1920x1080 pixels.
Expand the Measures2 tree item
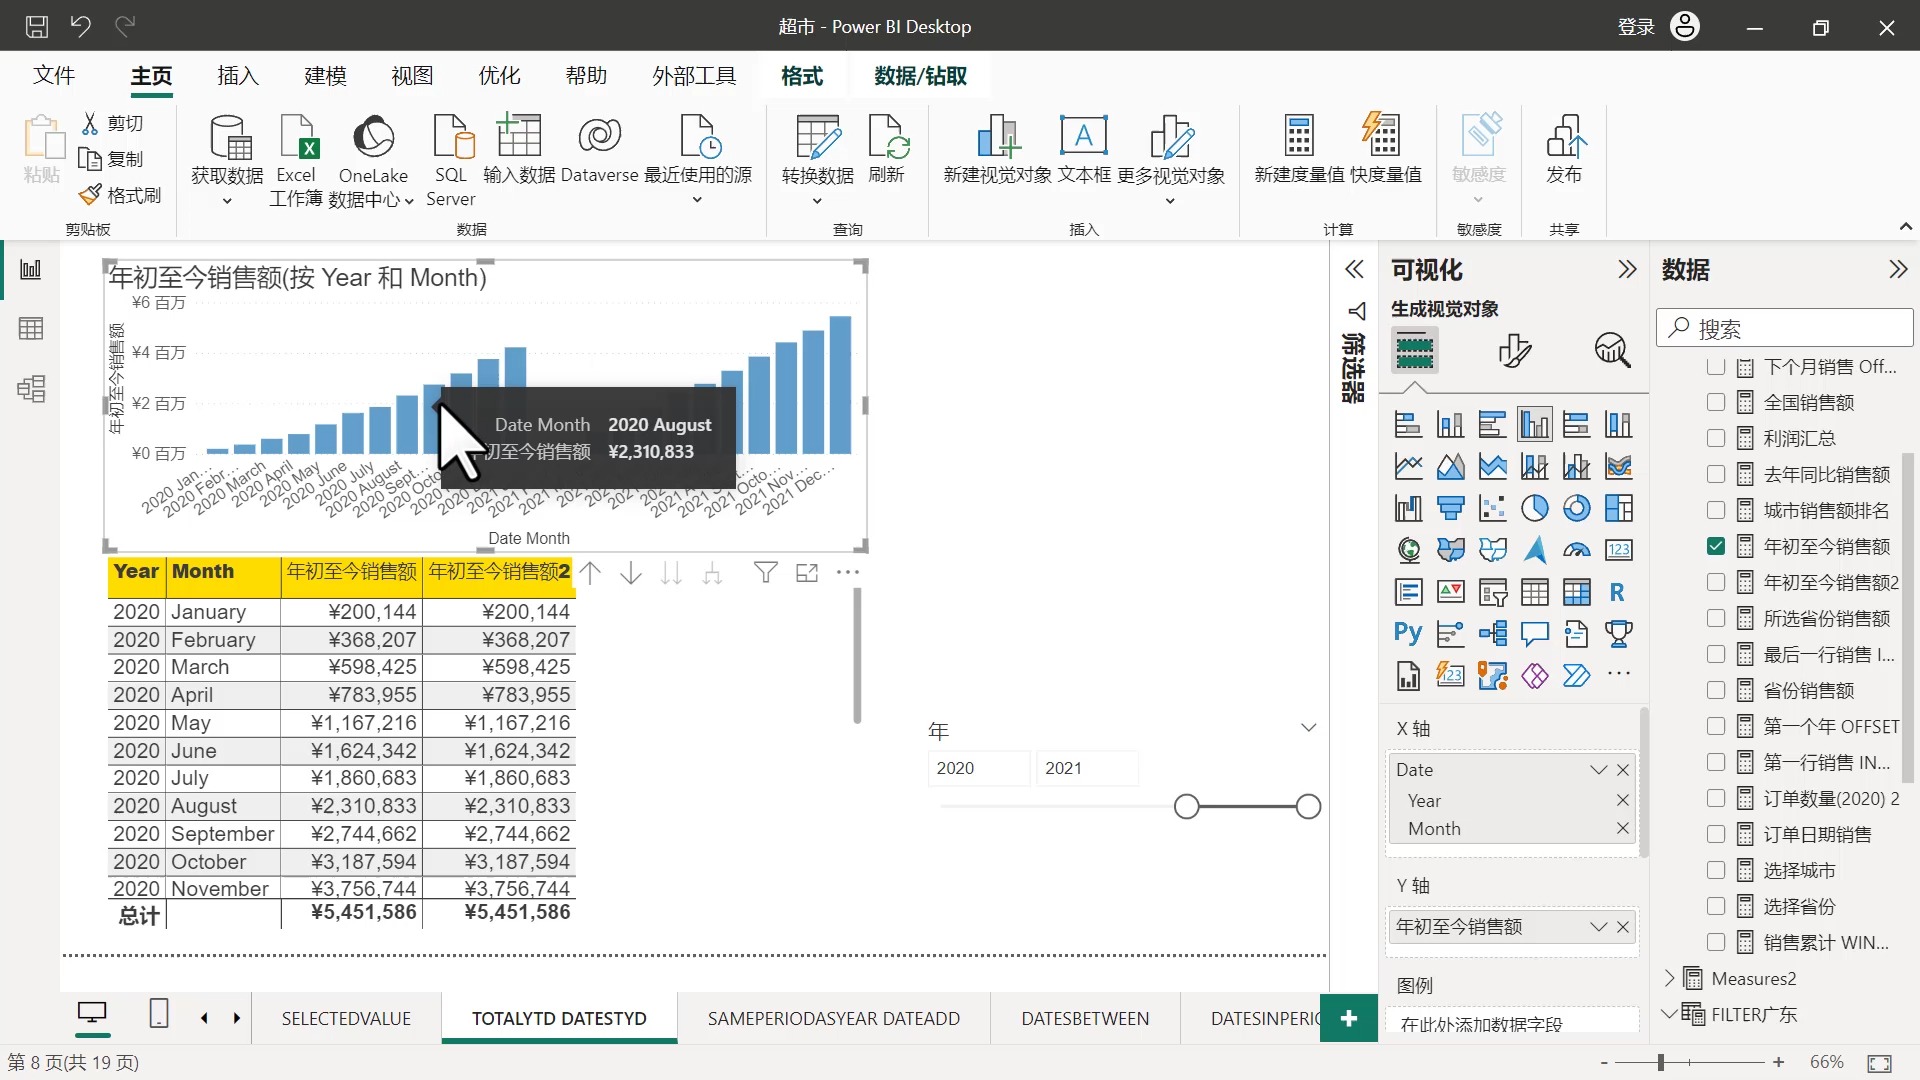point(1669,977)
